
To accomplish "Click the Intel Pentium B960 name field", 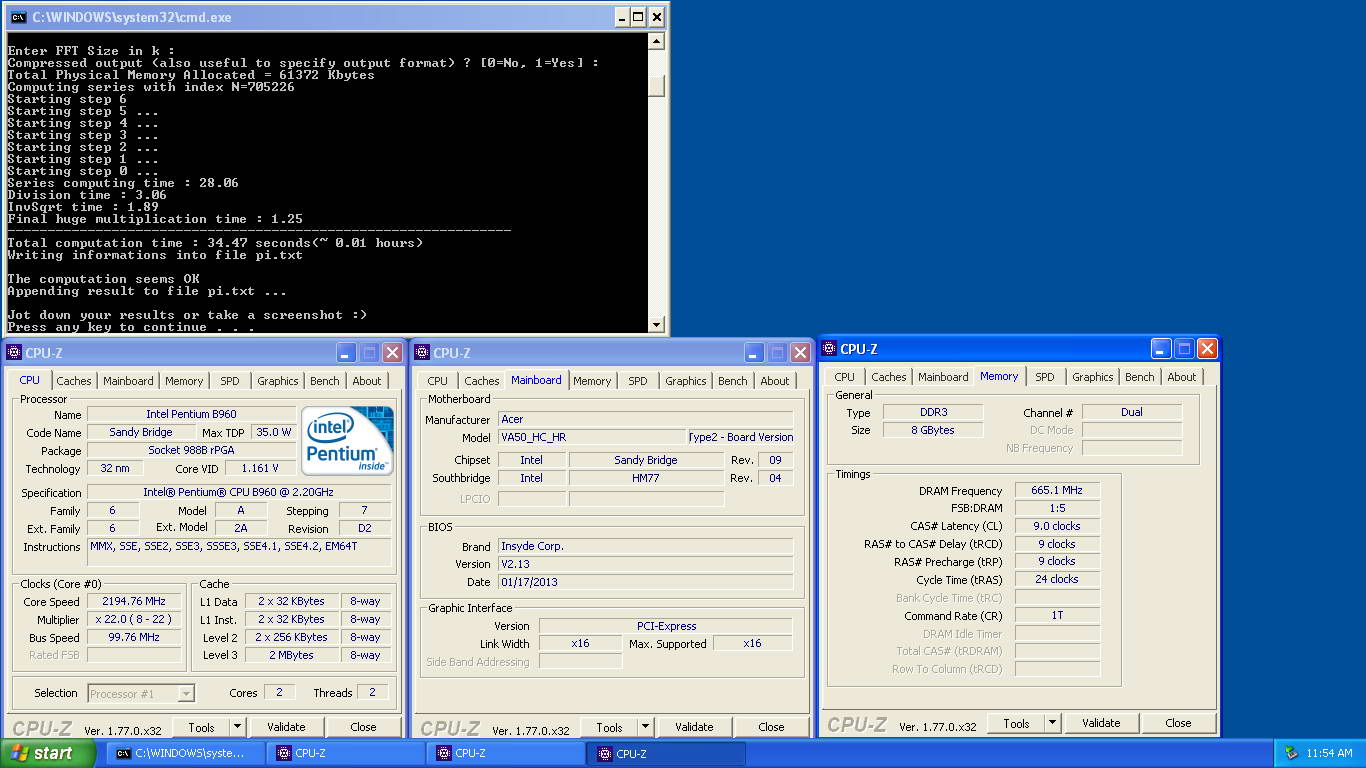I will (192, 414).
